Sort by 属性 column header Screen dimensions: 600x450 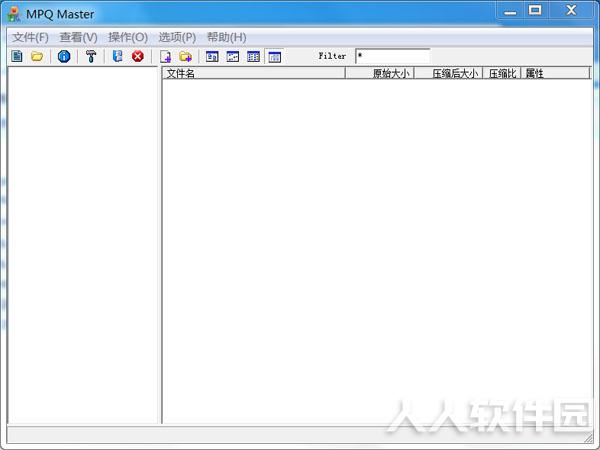click(x=555, y=73)
